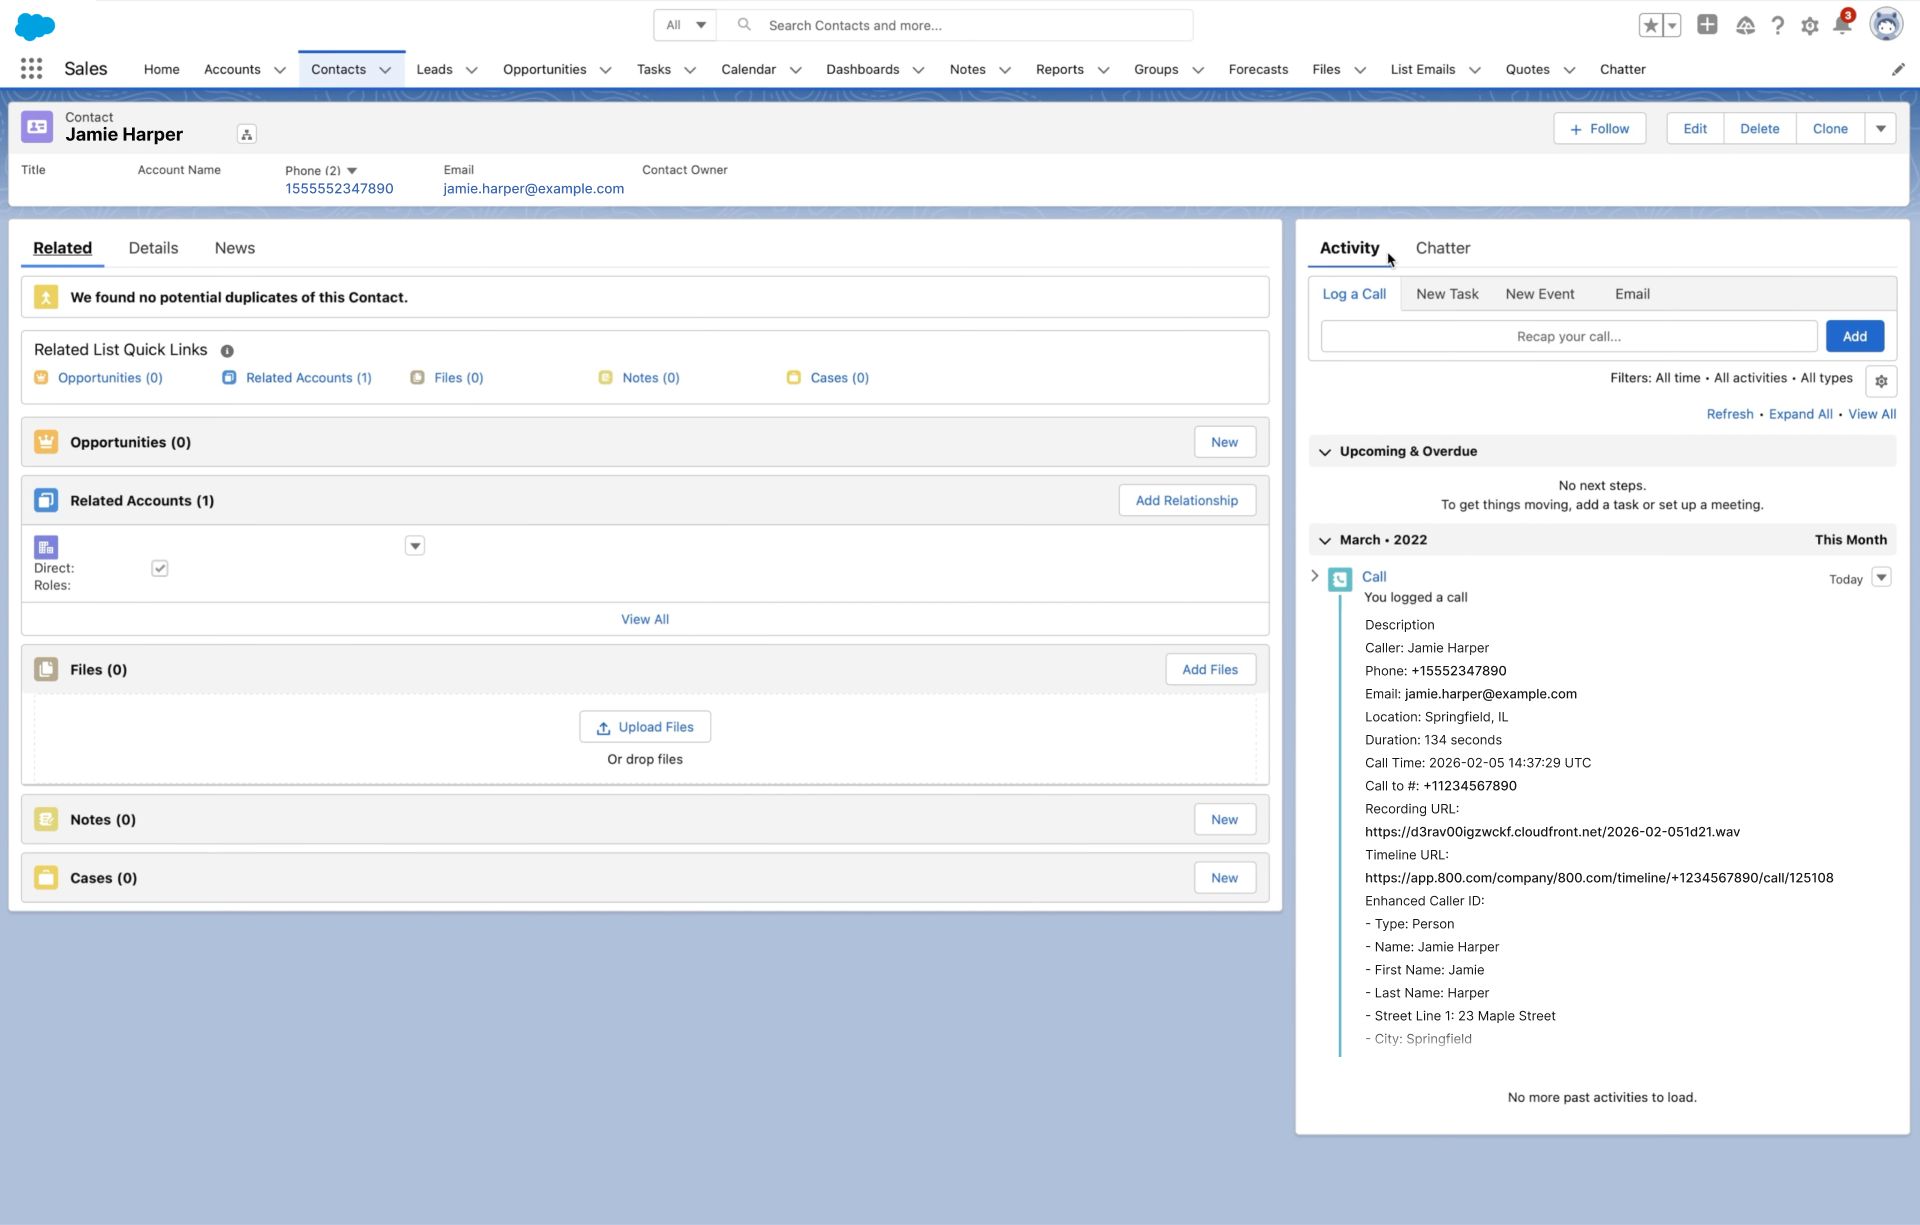Image resolution: width=1920 pixels, height=1225 pixels.
Task: Open the Accounts tab dropdown chevron
Action: click(280, 70)
